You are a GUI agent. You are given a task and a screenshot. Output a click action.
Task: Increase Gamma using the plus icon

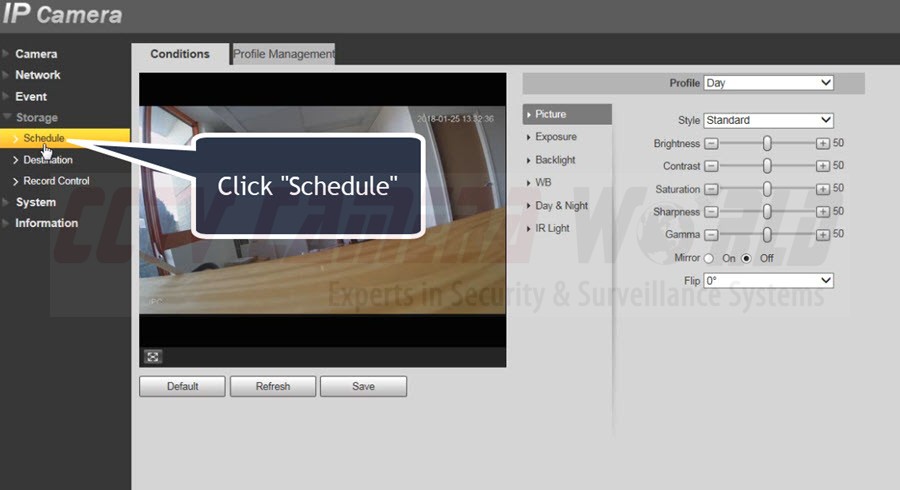click(x=822, y=235)
